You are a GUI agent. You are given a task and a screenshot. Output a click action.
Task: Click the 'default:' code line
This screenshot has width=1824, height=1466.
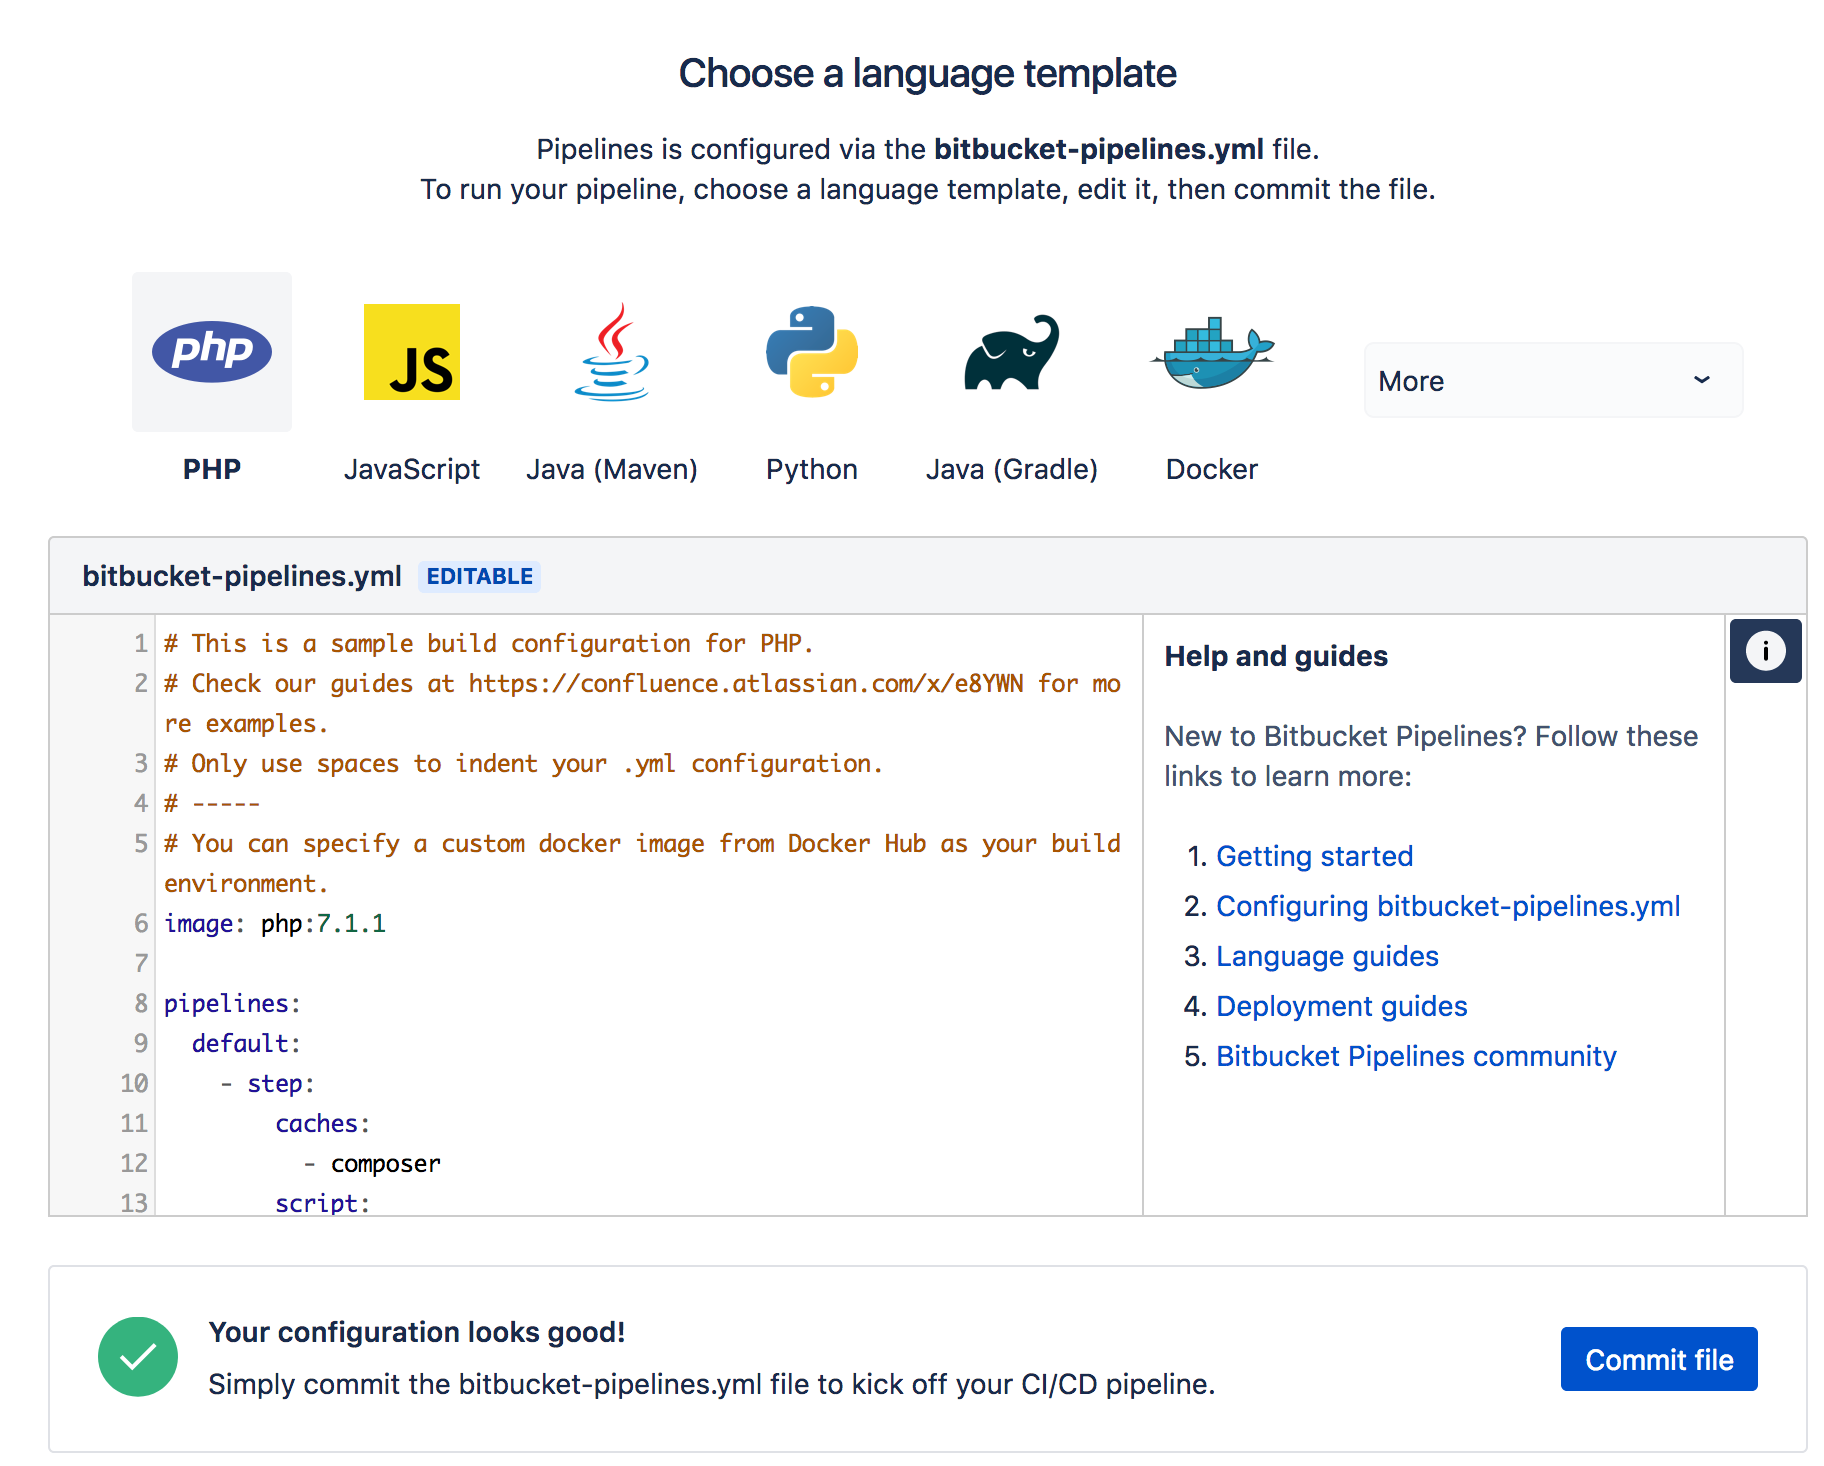[246, 1043]
